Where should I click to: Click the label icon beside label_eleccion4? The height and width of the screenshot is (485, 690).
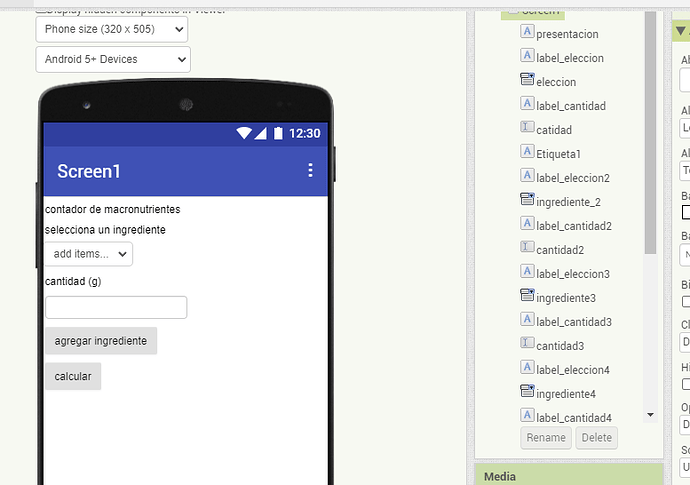[527, 367]
